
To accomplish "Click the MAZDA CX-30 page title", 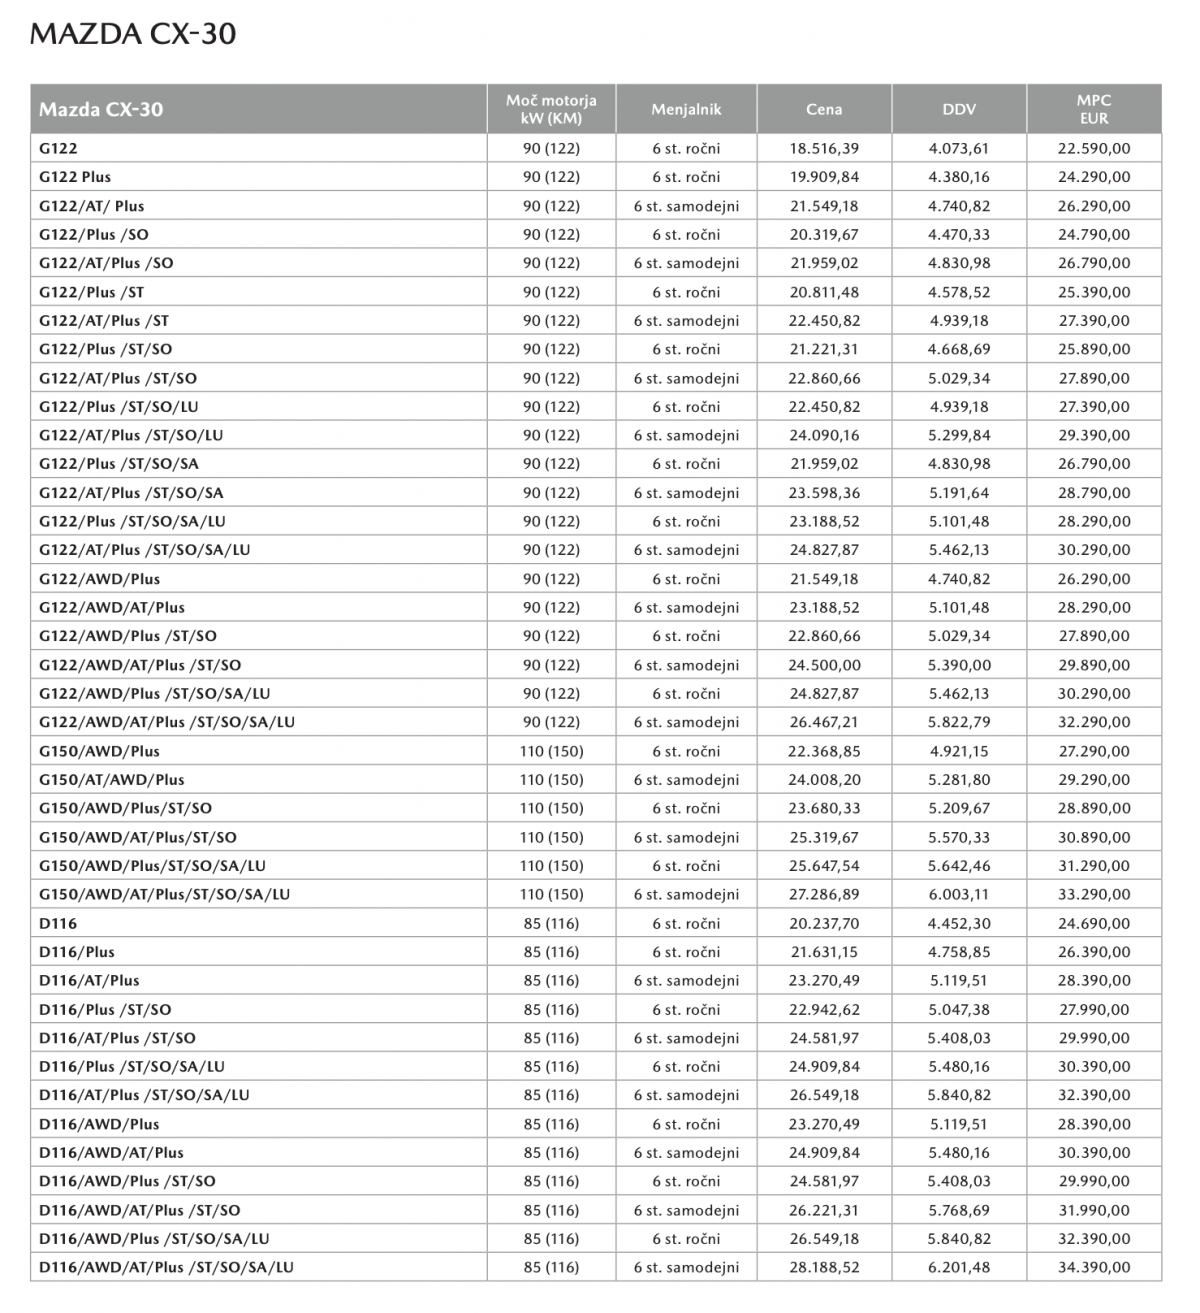I will [x=133, y=34].
